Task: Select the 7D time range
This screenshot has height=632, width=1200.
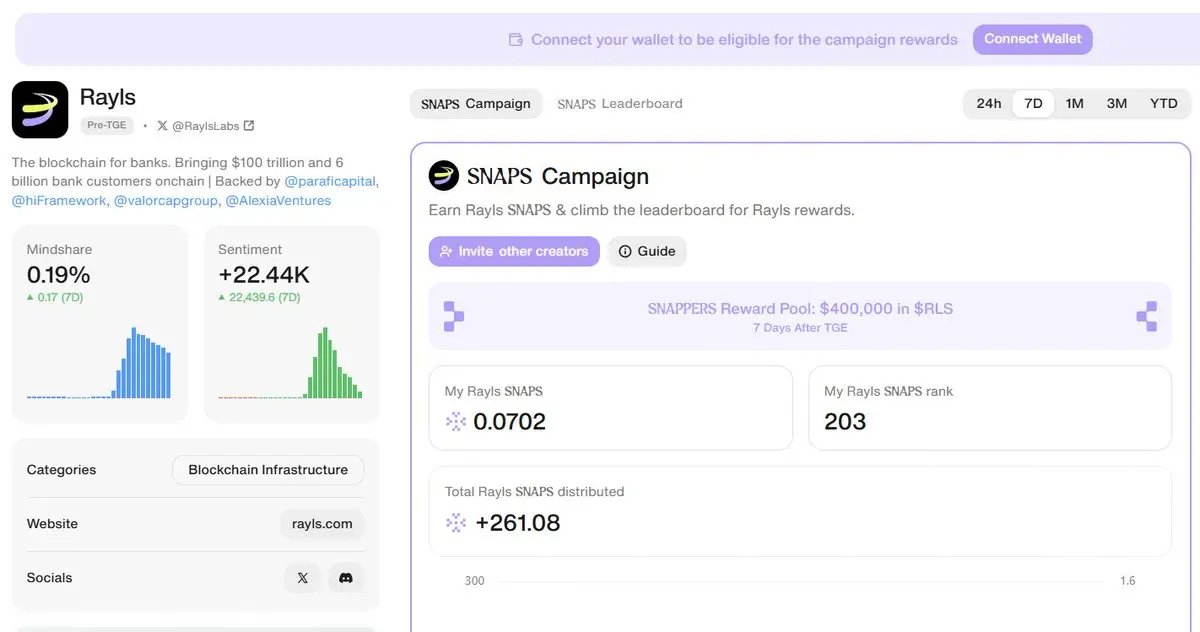Action: pyautogui.click(x=1033, y=104)
